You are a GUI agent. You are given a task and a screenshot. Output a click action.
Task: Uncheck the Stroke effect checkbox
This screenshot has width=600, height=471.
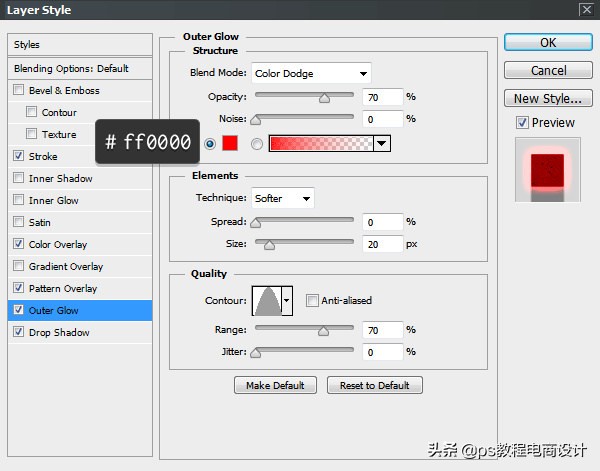pyautogui.click(x=18, y=156)
